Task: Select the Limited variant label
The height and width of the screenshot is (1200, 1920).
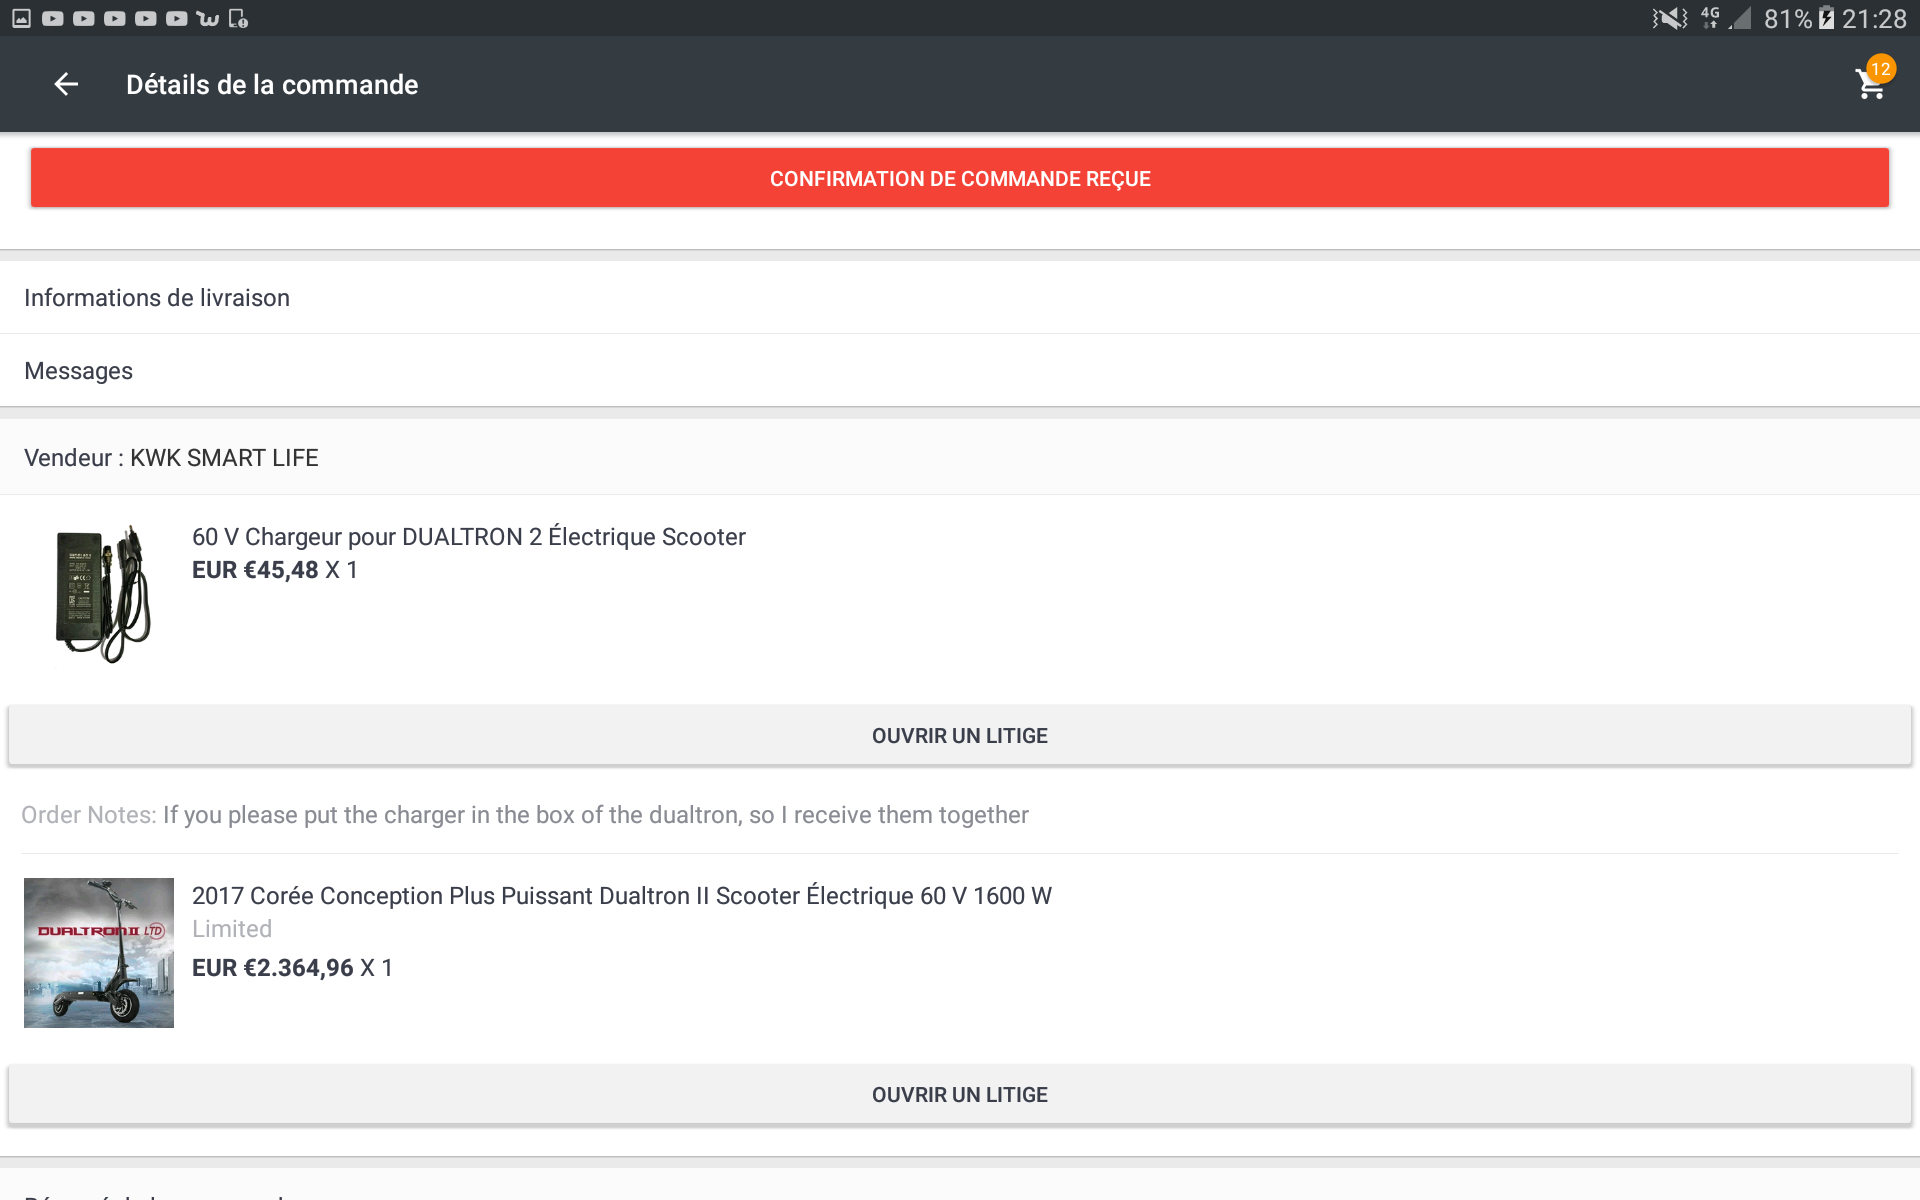Action: [x=232, y=929]
